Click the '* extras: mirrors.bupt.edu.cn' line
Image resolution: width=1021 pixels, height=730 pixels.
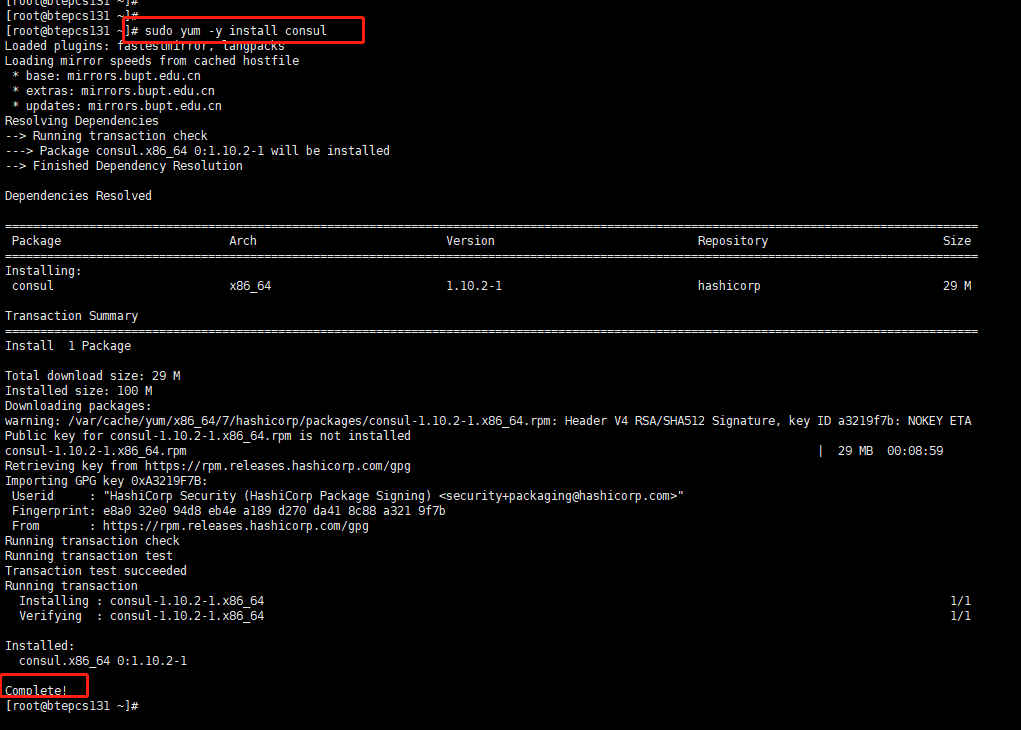coord(113,91)
